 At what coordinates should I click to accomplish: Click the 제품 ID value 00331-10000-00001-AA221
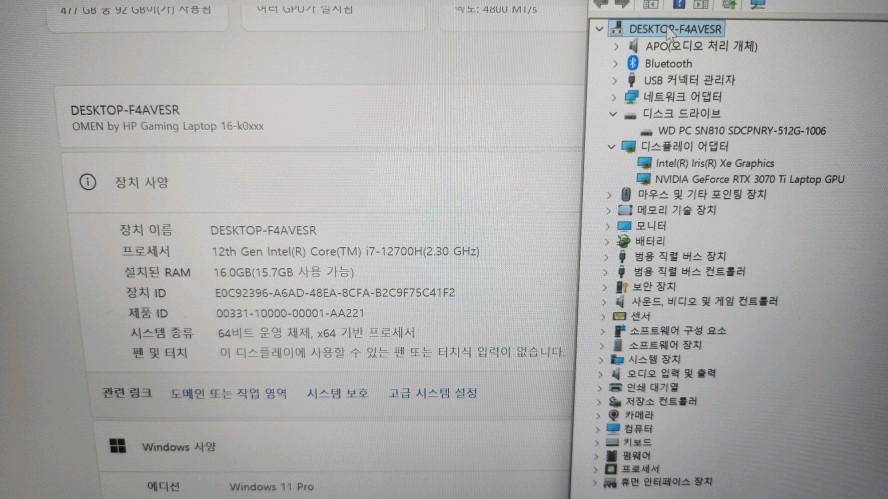[x=290, y=313]
